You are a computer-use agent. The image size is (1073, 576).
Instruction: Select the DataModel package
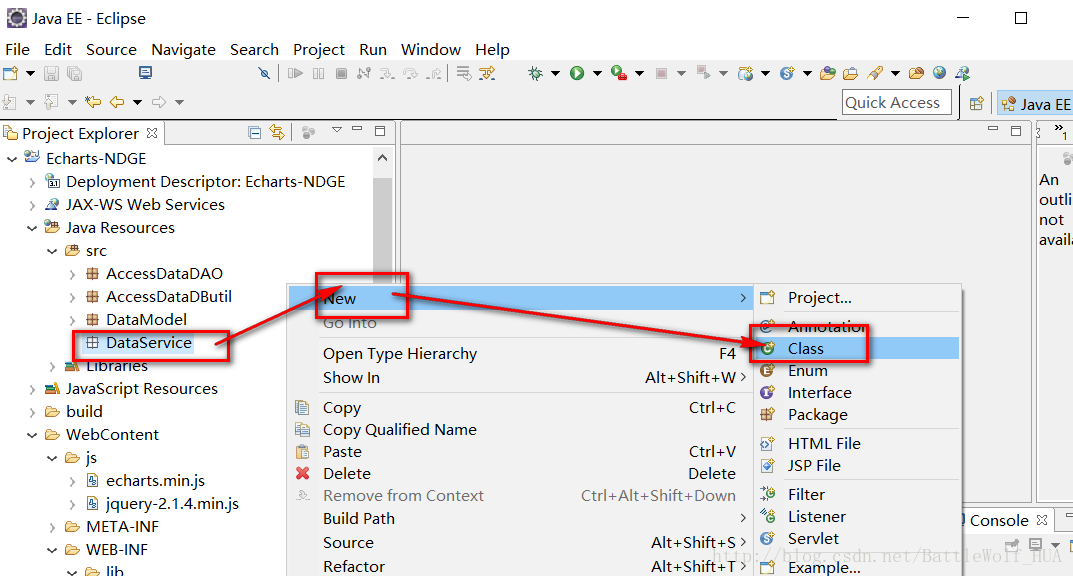[x=146, y=319]
